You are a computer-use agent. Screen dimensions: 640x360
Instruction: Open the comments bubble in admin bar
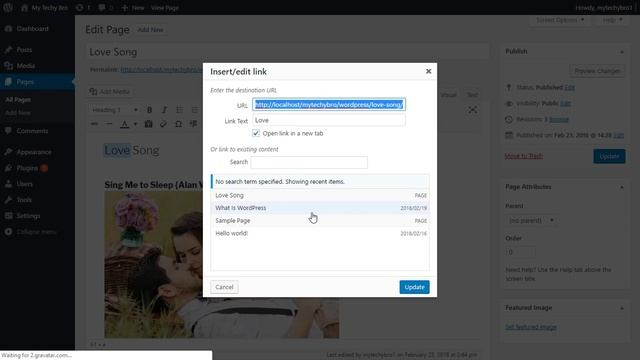[x=105, y=7]
